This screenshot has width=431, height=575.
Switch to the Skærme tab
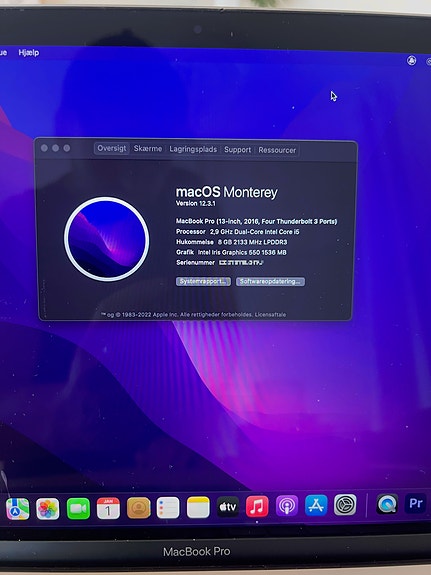(148, 149)
